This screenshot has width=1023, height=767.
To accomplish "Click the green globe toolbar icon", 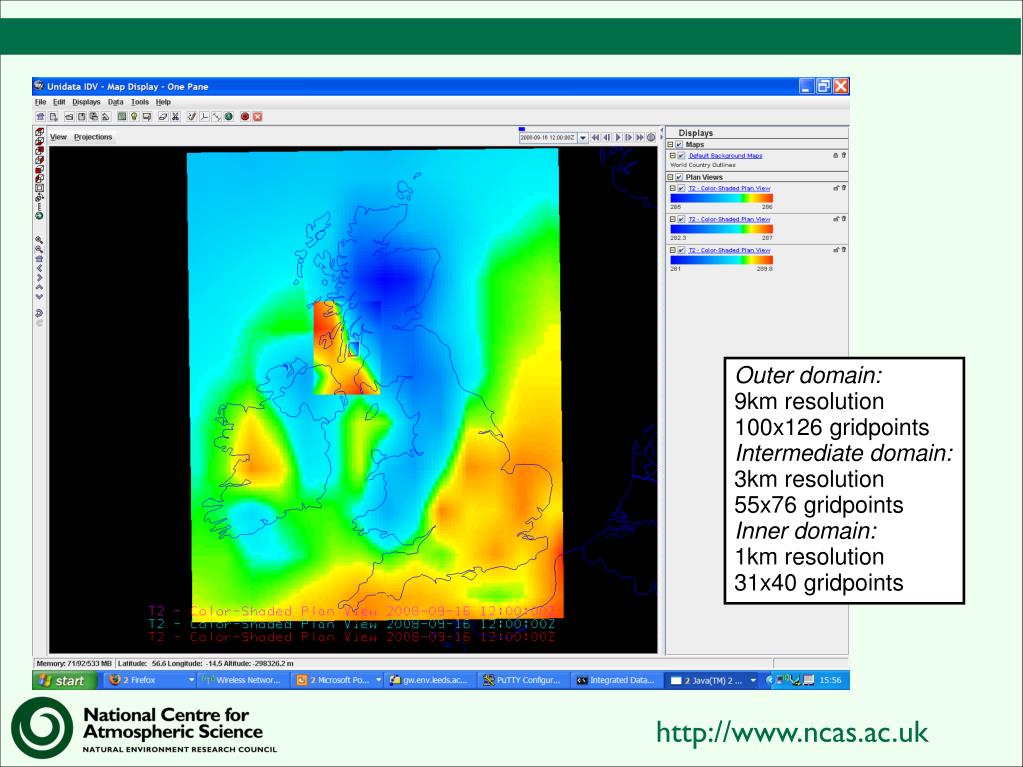I will point(229,117).
